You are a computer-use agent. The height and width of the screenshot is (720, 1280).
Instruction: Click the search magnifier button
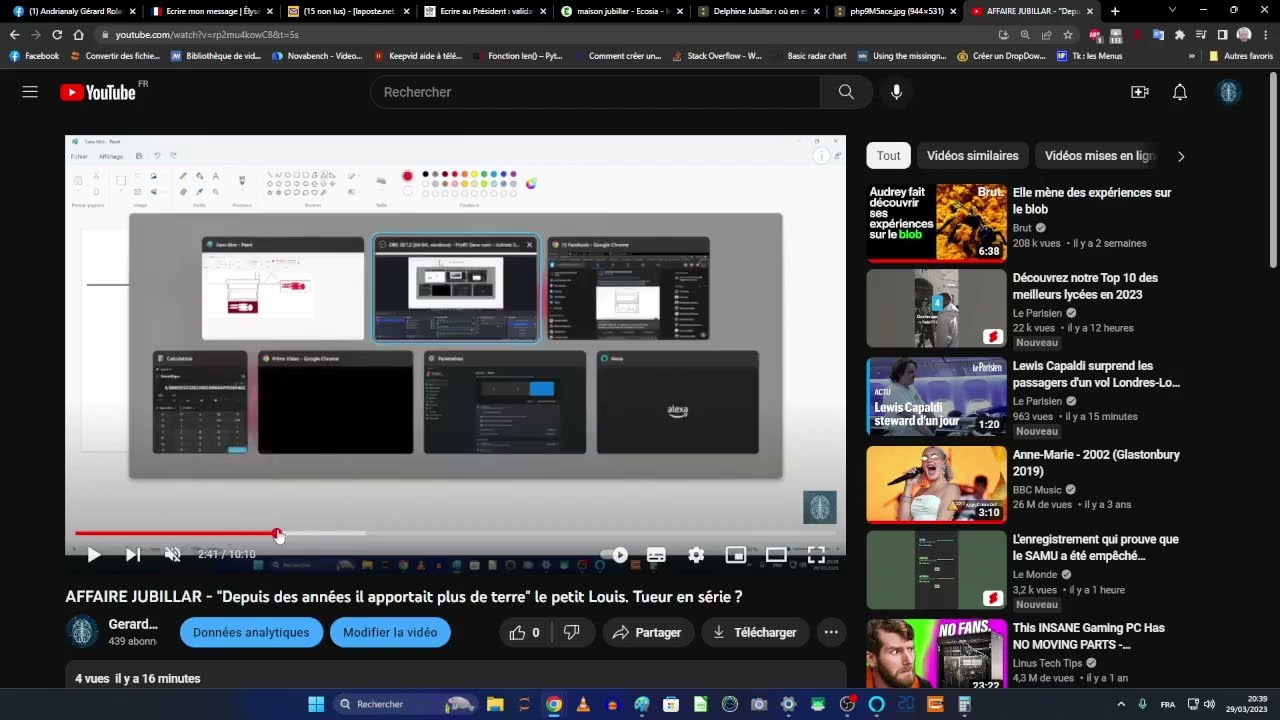pos(846,92)
